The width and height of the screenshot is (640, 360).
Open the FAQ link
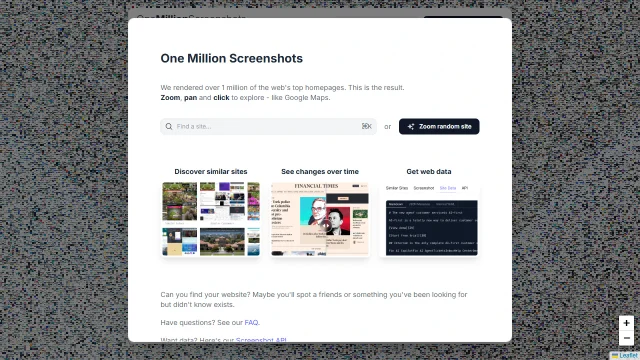[x=251, y=322]
